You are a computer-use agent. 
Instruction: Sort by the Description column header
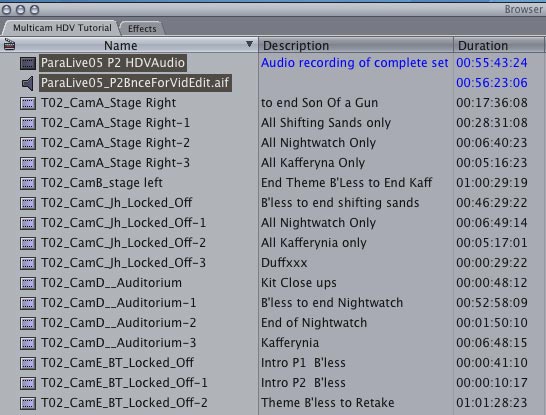356,45
